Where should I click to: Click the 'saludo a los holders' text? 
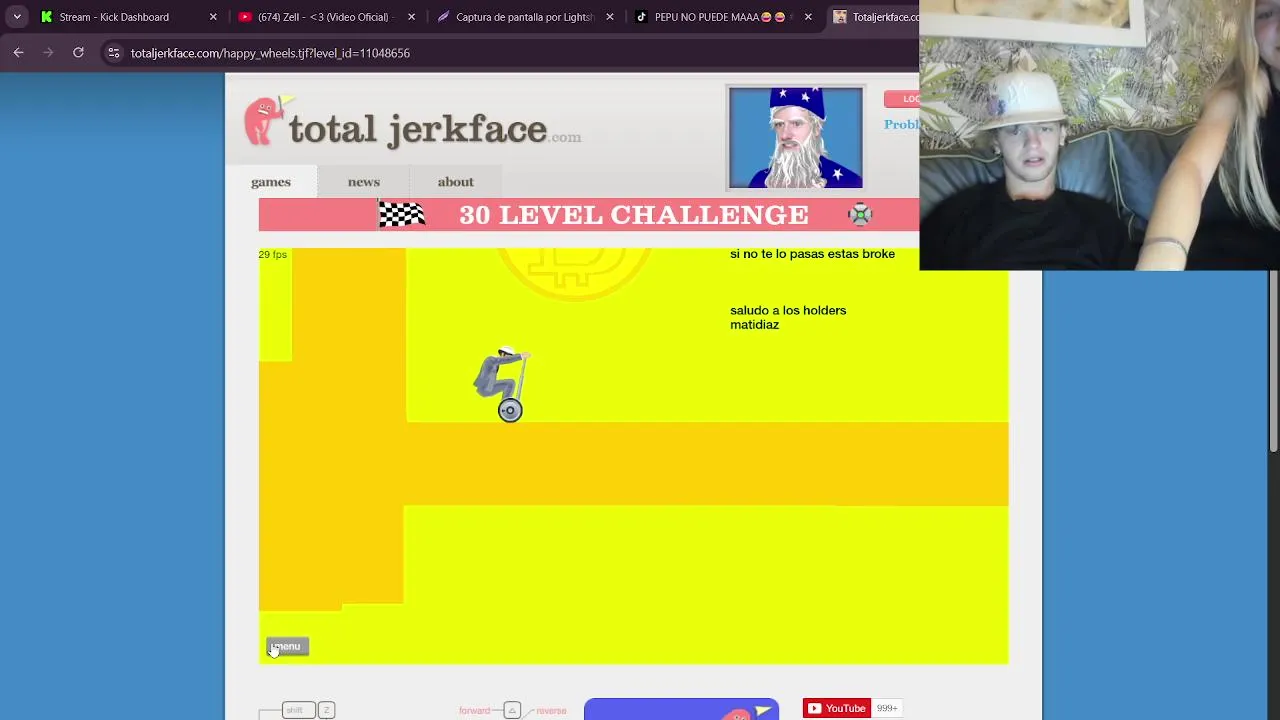[788, 310]
